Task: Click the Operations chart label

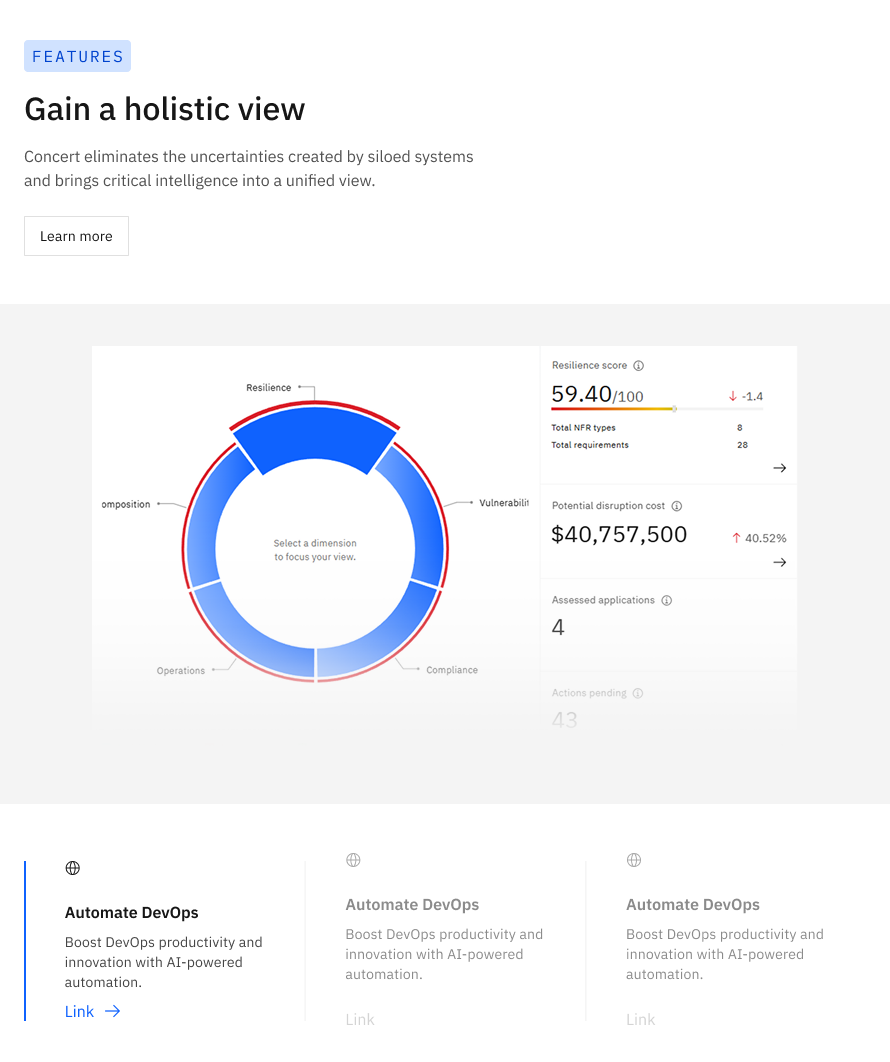Action: tap(180, 671)
